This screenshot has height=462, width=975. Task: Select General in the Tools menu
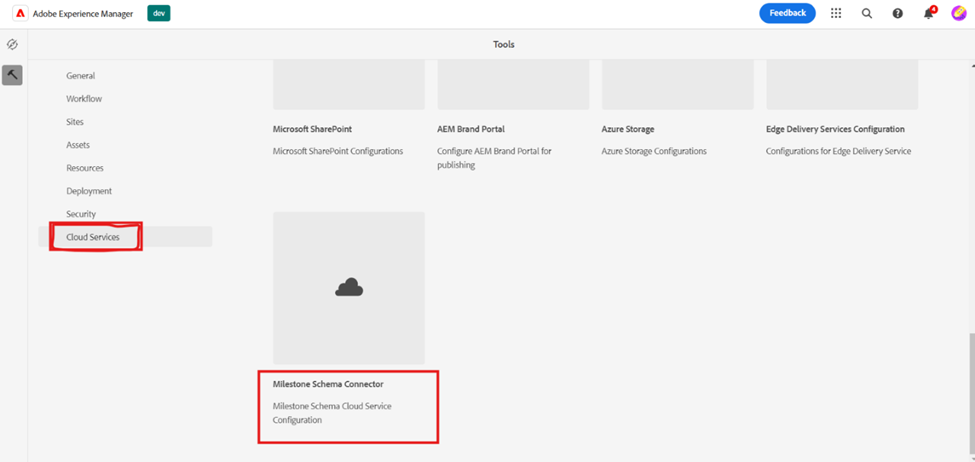[x=81, y=76]
